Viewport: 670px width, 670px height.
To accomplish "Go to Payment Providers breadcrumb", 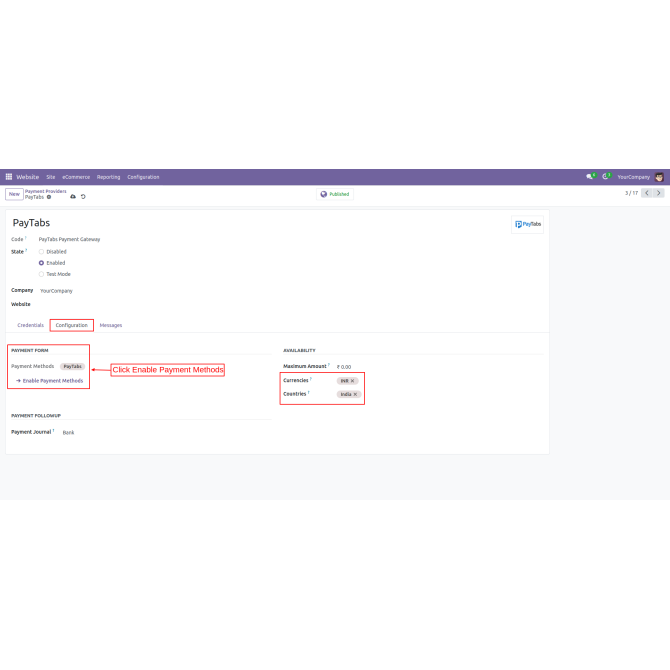I will tap(46, 191).
